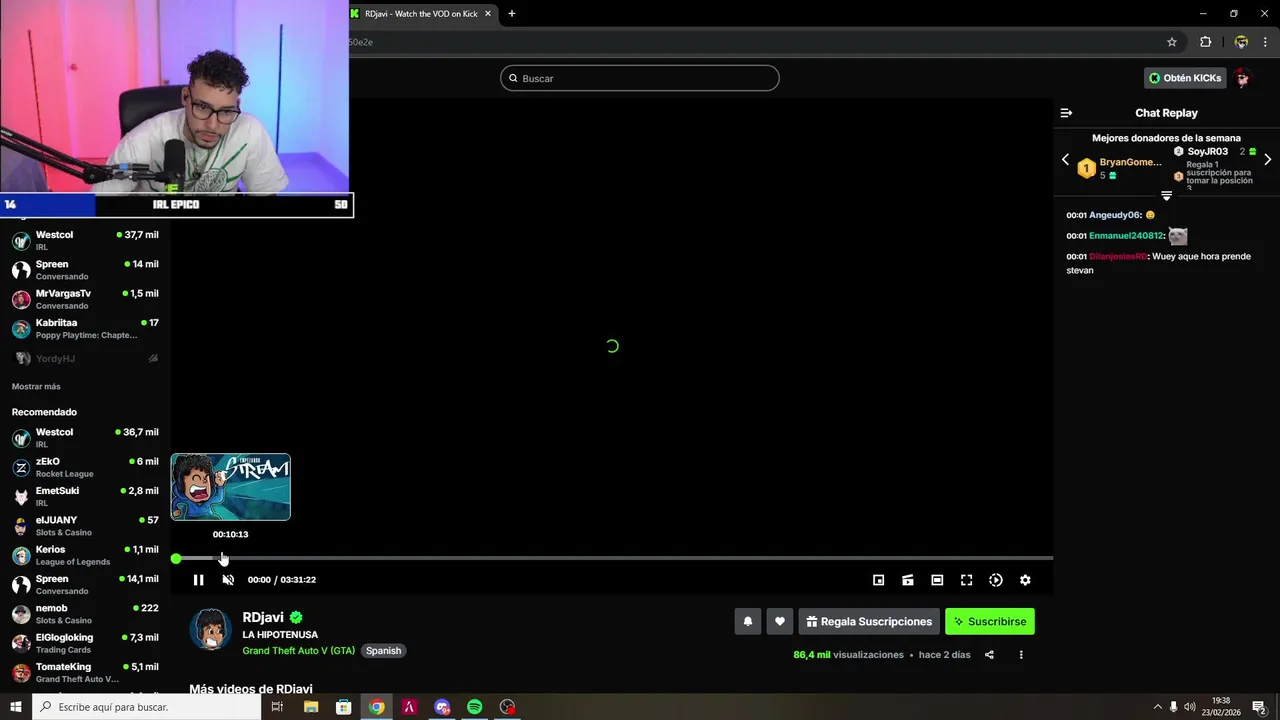Open elJUANY Slots & Casino channel
The height and width of the screenshot is (720, 1280).
click(85, 526)
